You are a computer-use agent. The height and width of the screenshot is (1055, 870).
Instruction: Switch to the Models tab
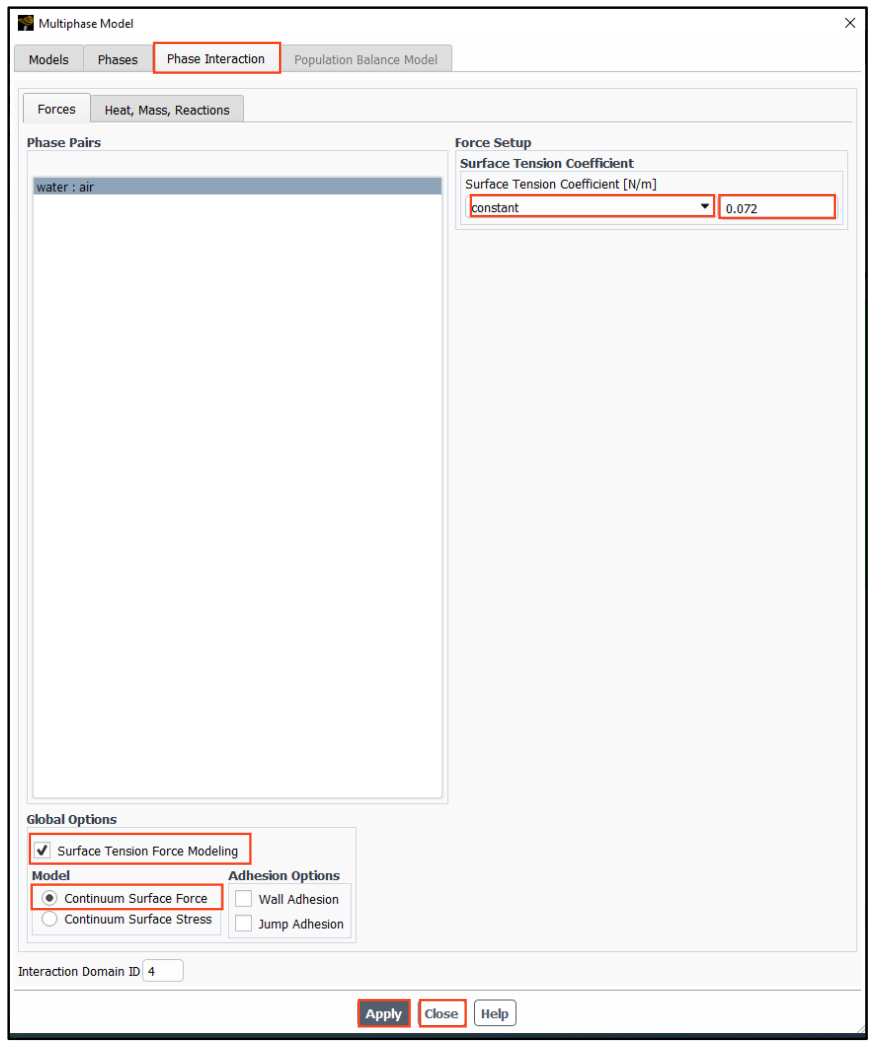[x=48, y=59]
